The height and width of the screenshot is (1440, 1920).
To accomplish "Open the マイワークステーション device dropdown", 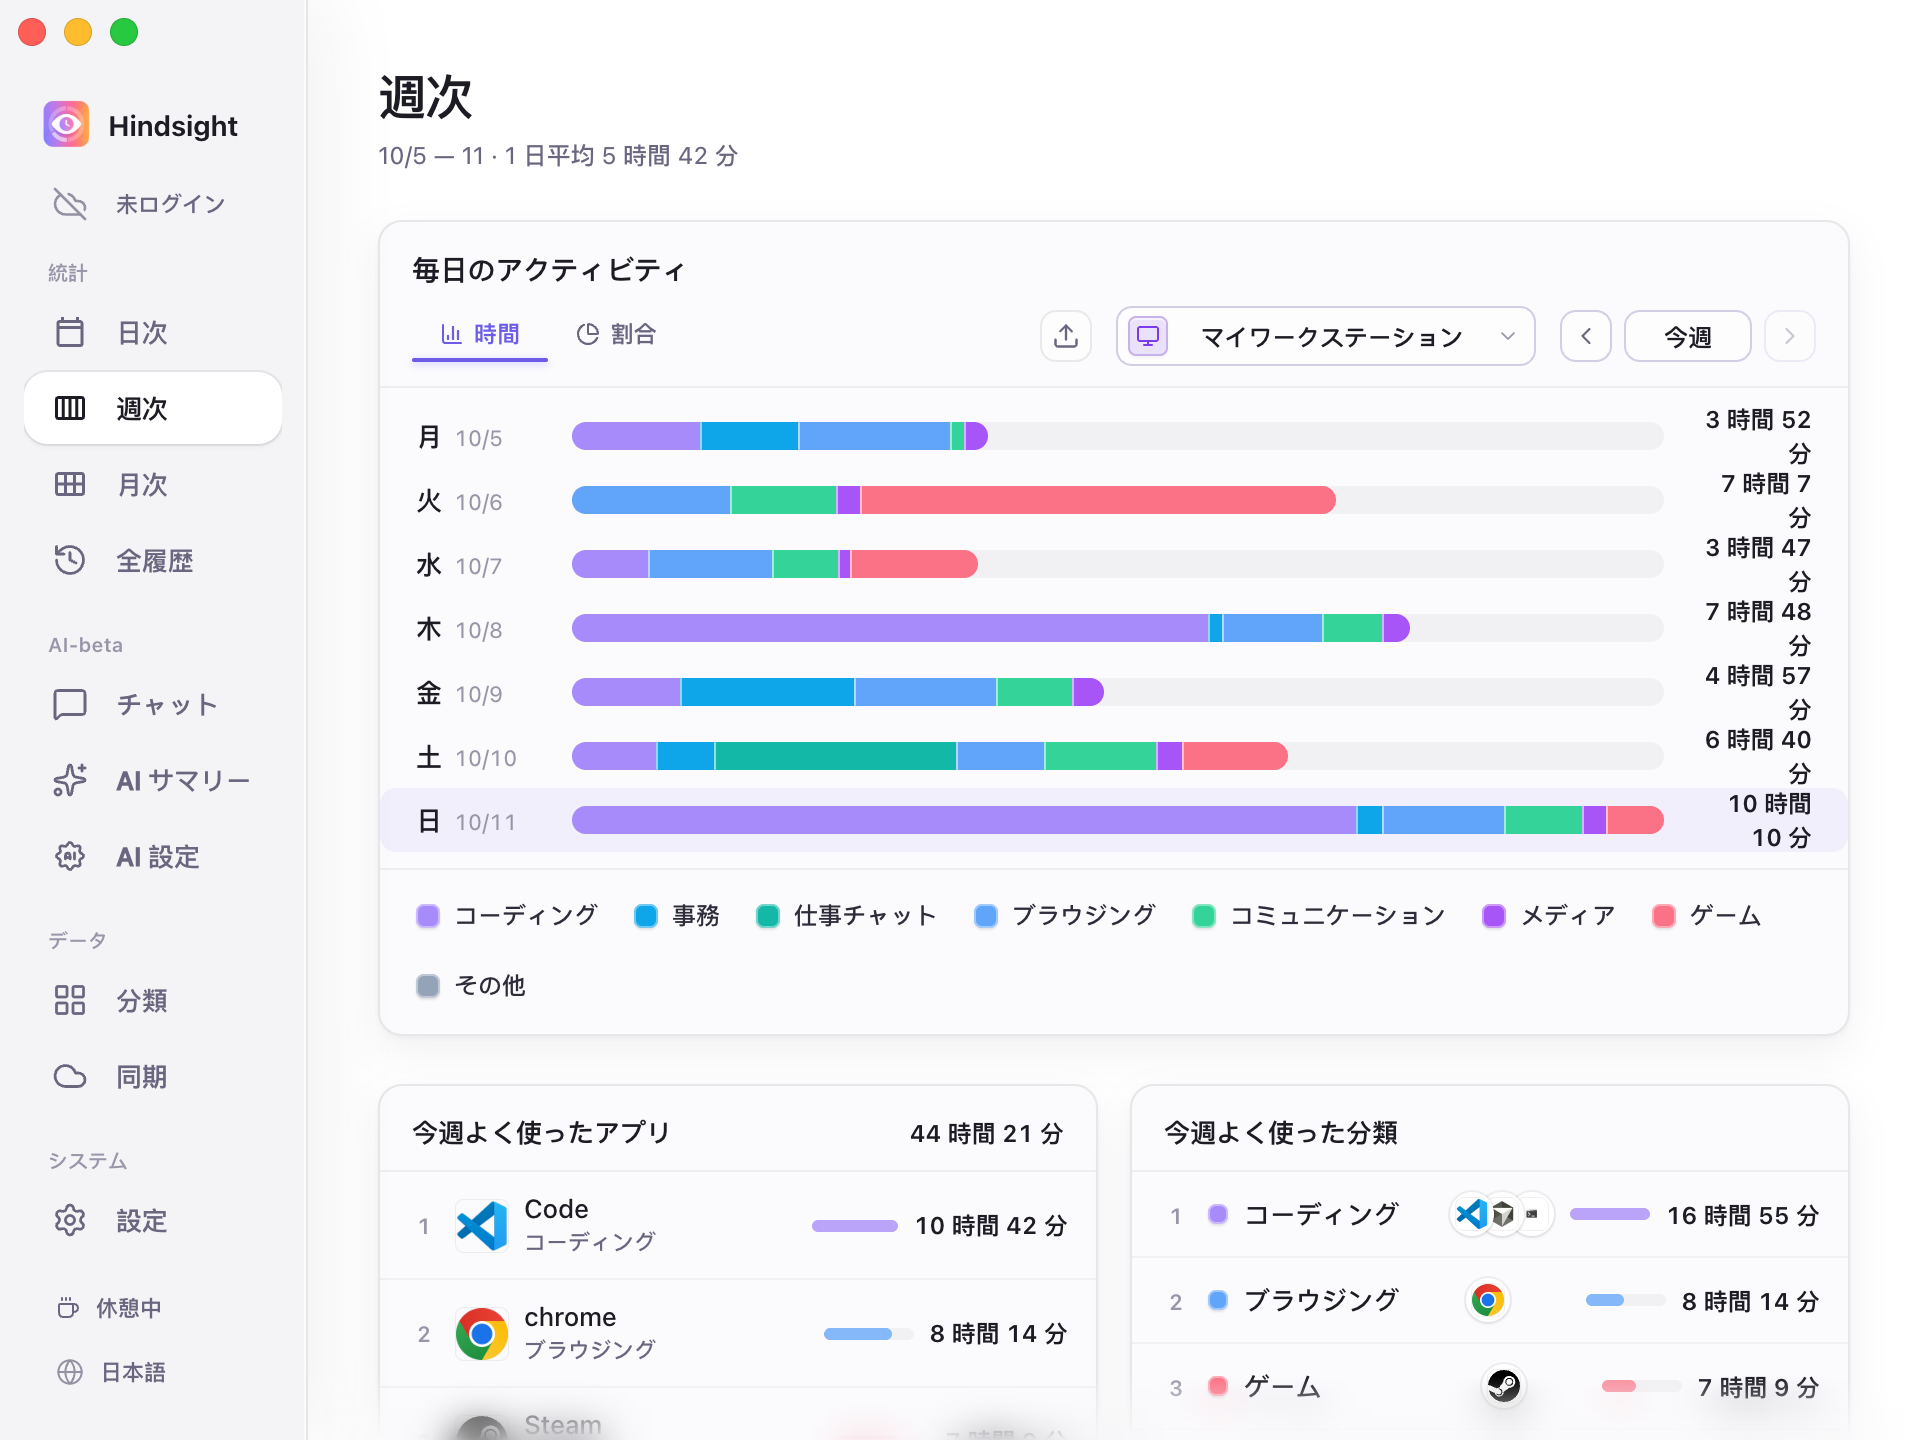I will [x=1326, y=336].
